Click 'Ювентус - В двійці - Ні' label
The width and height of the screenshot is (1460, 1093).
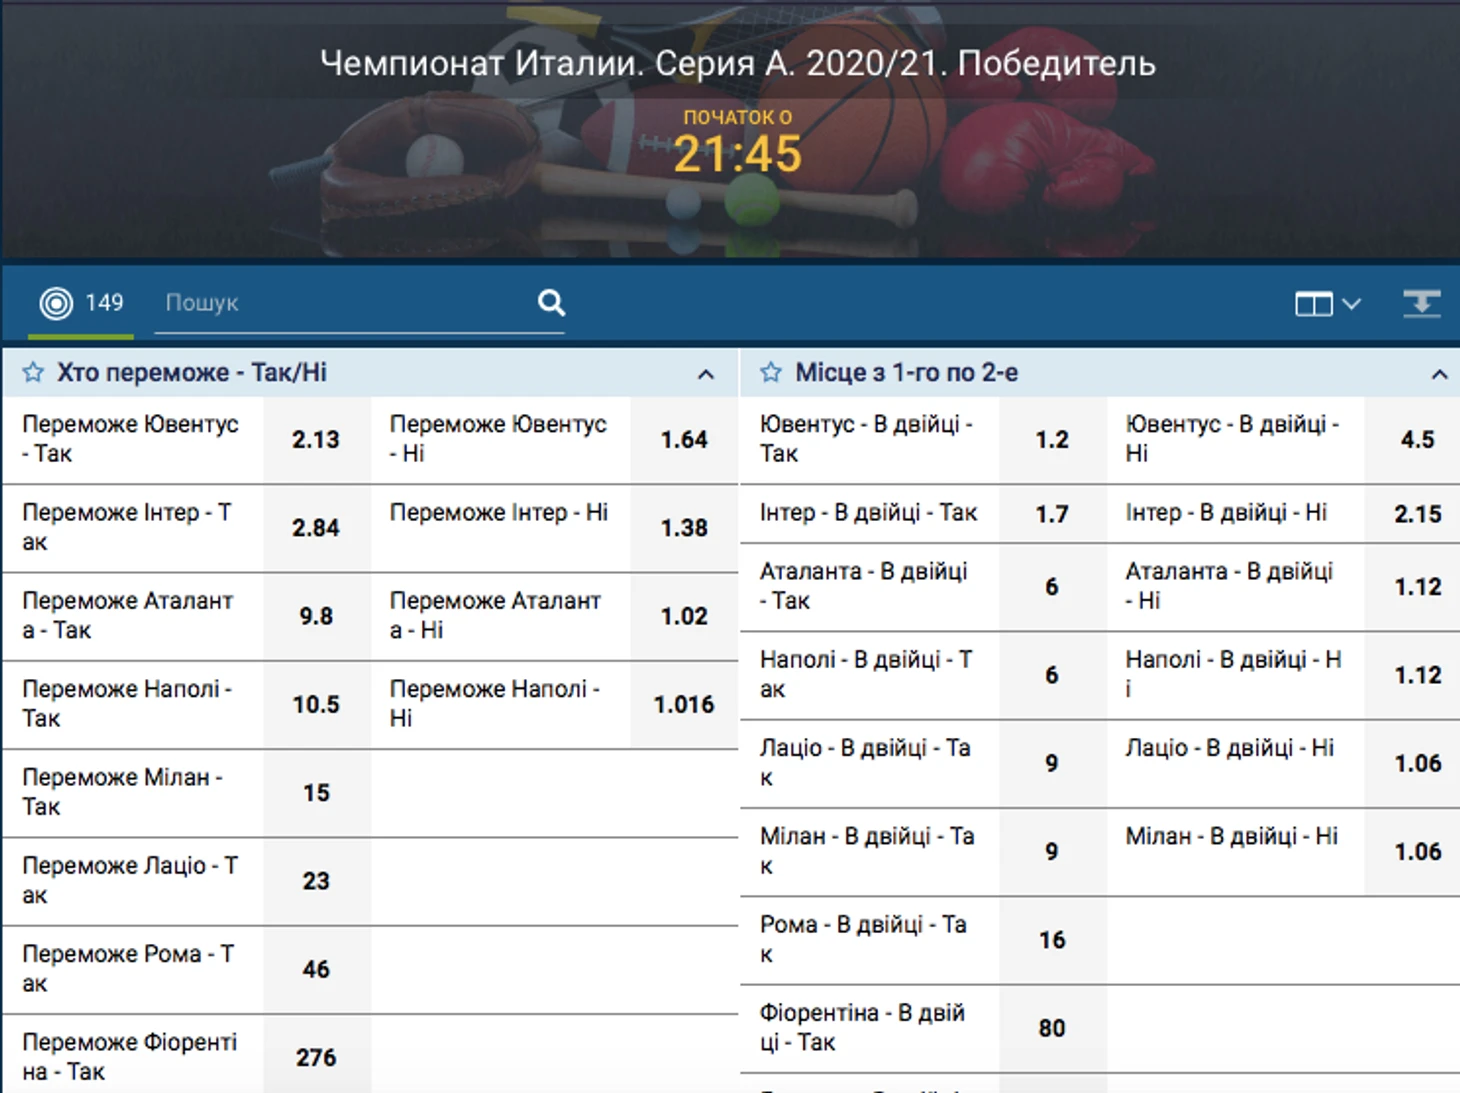coord(1232,439)
